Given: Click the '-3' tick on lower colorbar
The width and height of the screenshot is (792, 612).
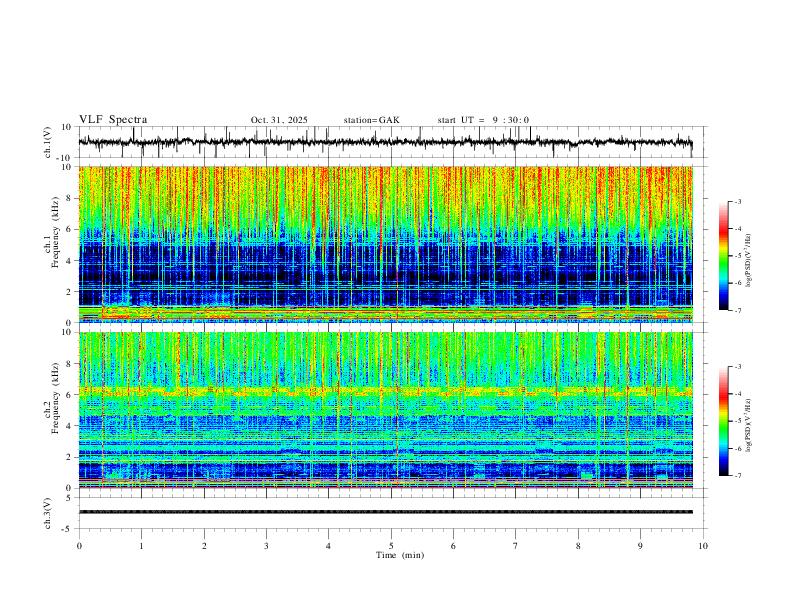Looking at the screenshot, I should [737, 367].
